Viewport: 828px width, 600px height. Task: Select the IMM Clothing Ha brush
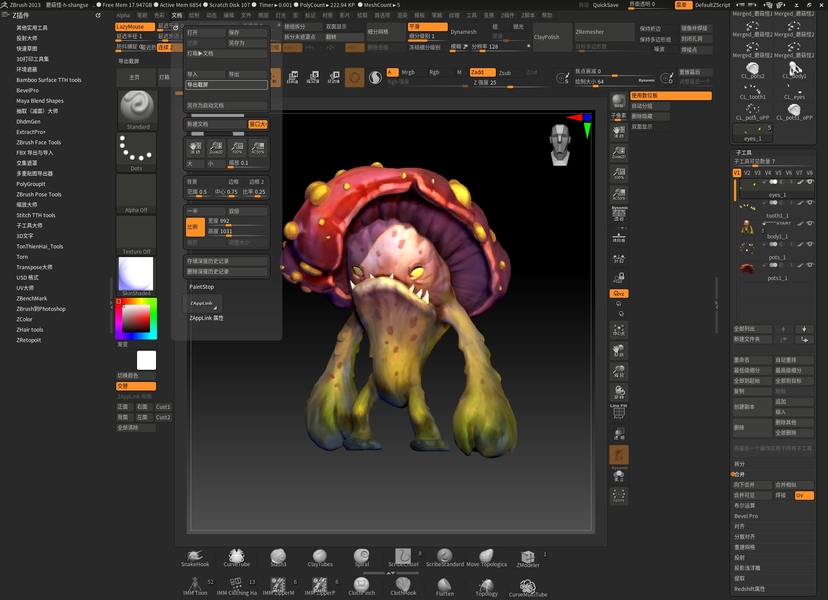(x=237, y=586)
